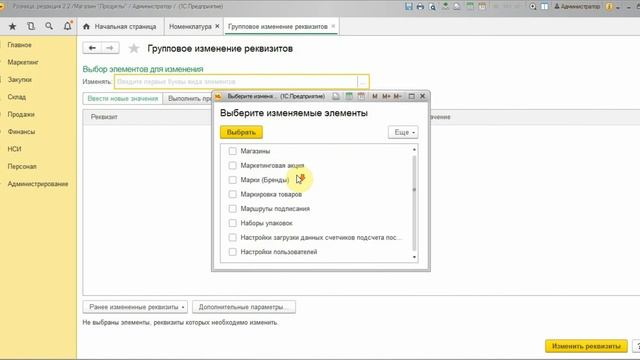Open the History icon in the tool panel
640x360 pixels.
coord(31,27)
